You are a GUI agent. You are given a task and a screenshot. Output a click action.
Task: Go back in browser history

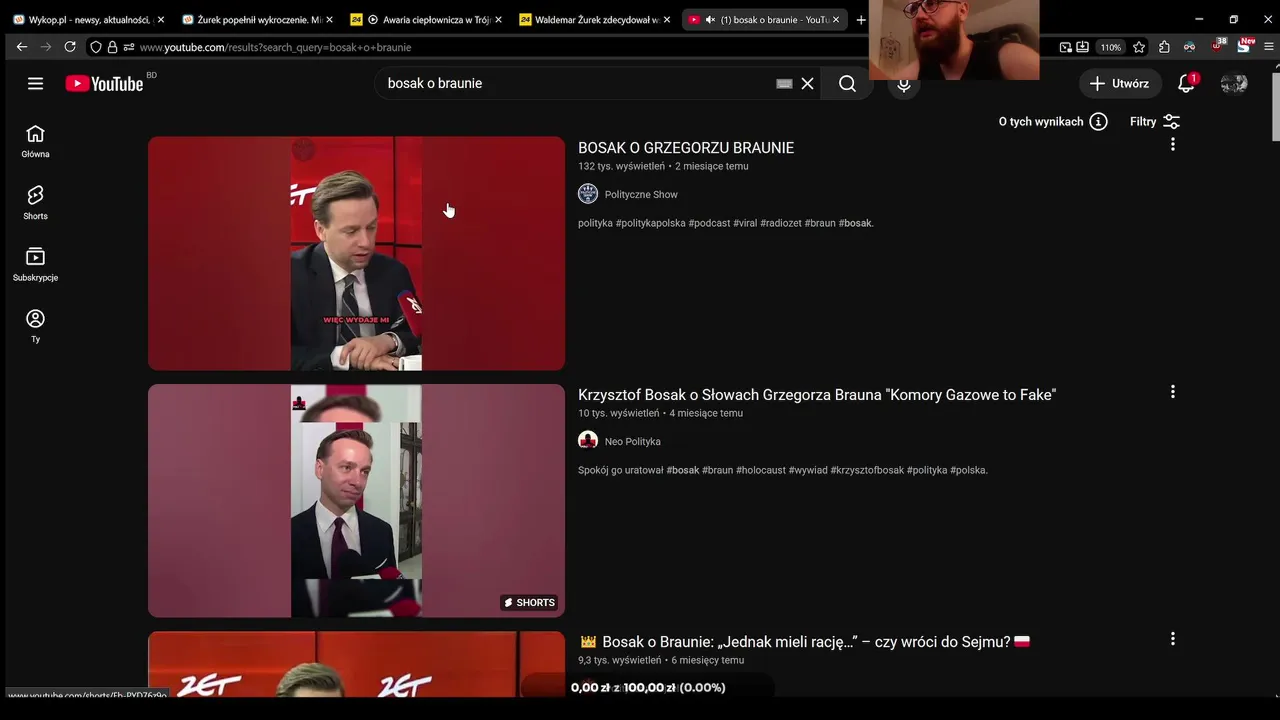tap(21, 47)
